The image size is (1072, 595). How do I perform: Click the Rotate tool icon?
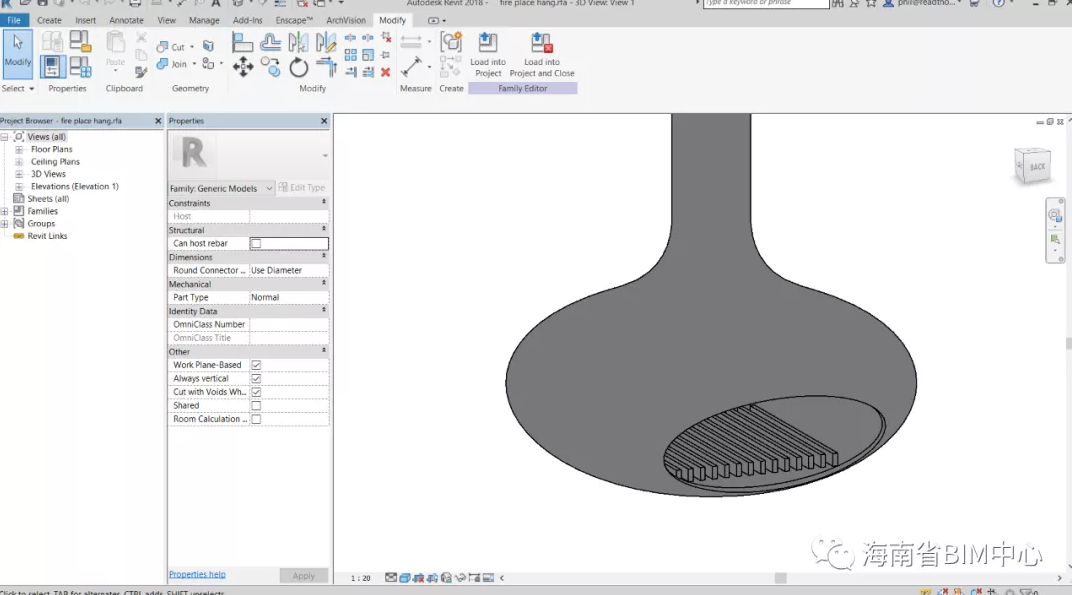pos(299,67)
